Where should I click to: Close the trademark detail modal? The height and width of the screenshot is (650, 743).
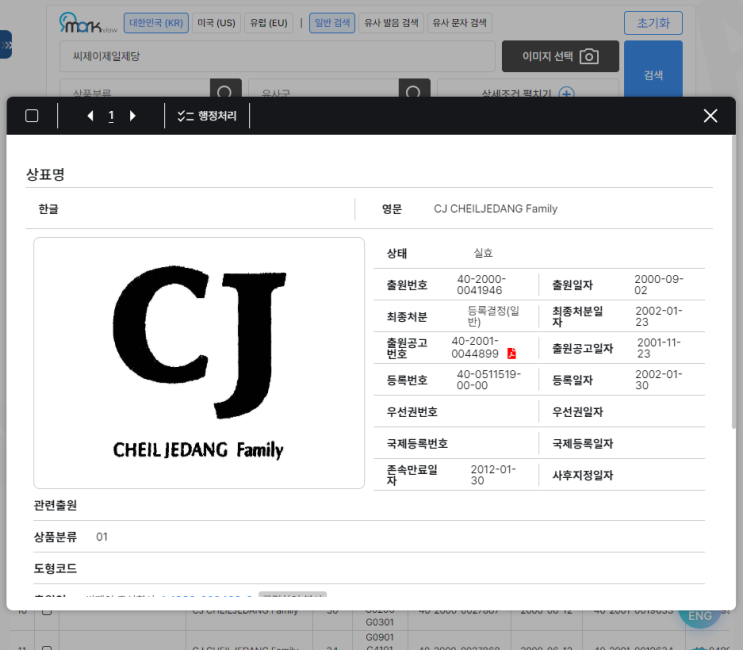710,116
